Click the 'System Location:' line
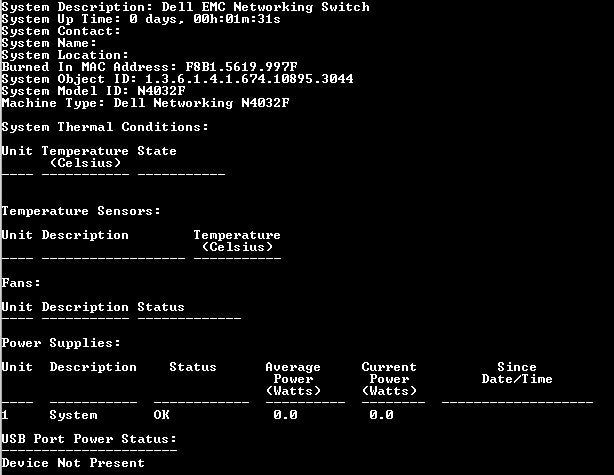The image size is (614, 475). [x=65, y=55]
